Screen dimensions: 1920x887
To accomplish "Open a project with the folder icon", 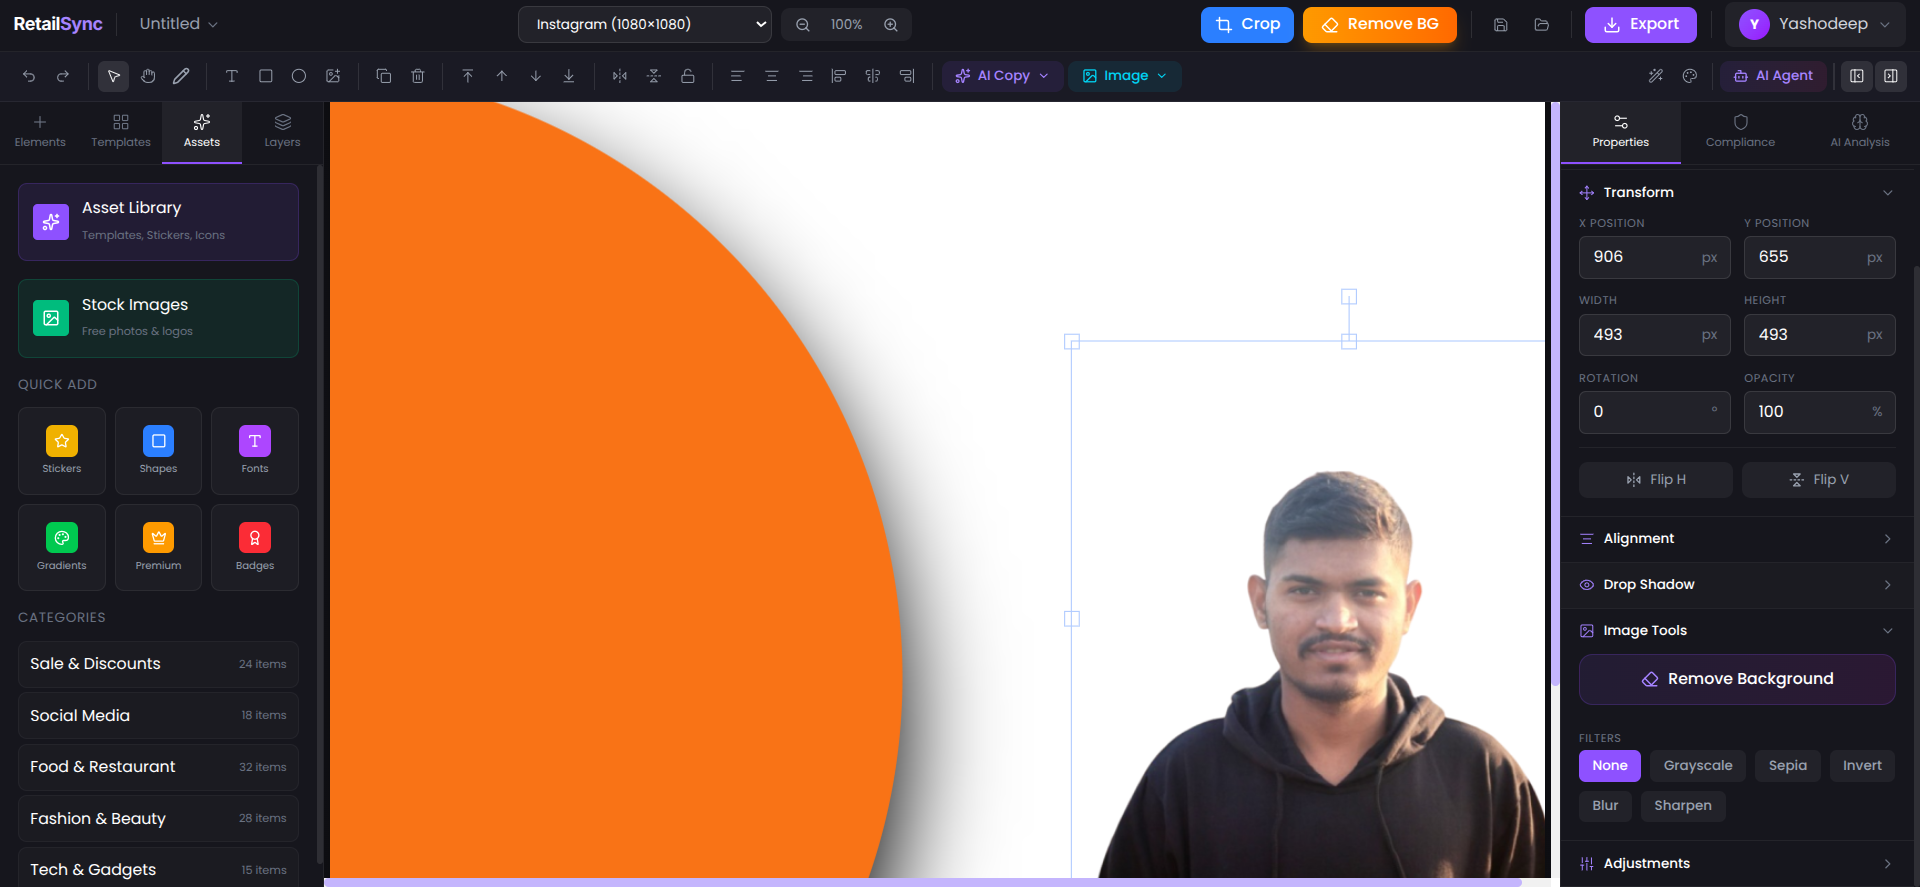I will (1542, 25).
